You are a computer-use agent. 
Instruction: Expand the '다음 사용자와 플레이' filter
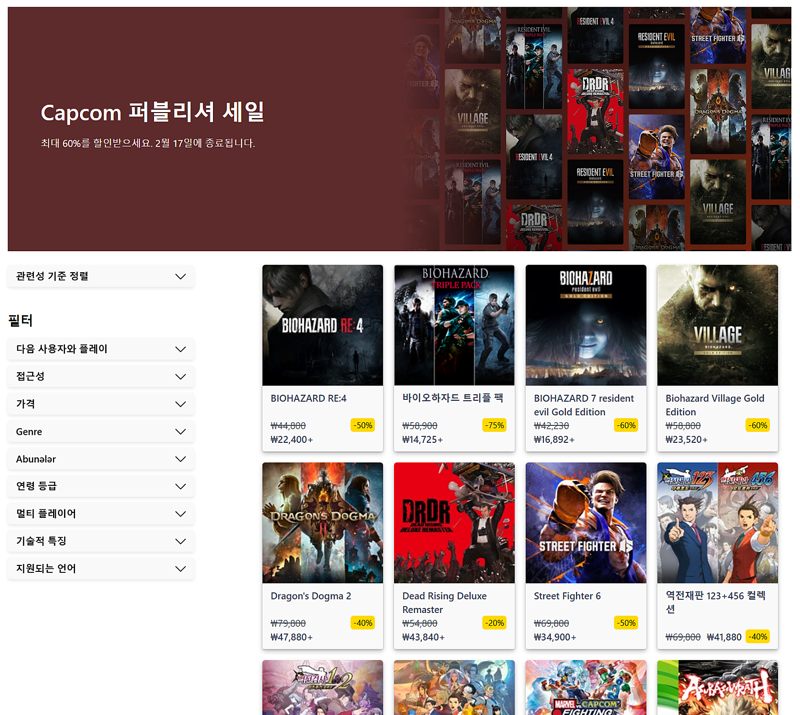tap(101, 349)
